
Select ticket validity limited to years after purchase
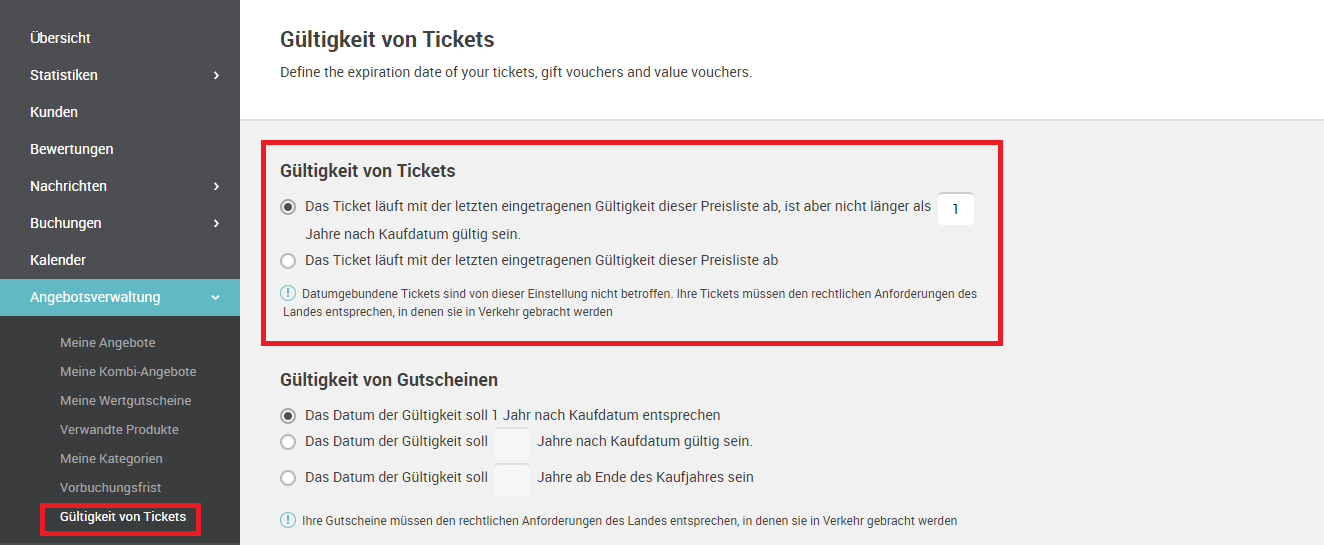tap(288, 207)
